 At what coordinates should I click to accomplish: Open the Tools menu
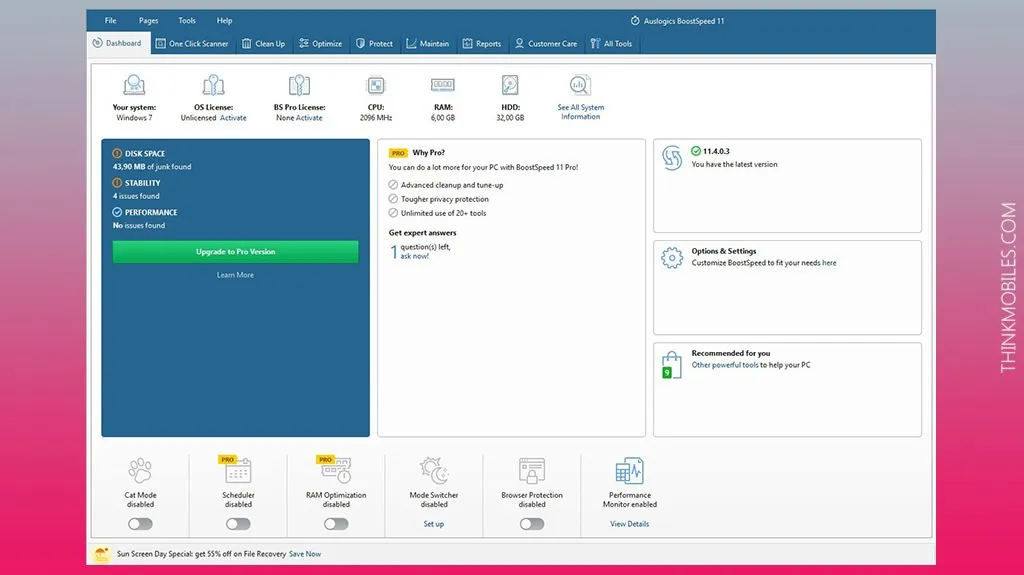pos(187,20)
